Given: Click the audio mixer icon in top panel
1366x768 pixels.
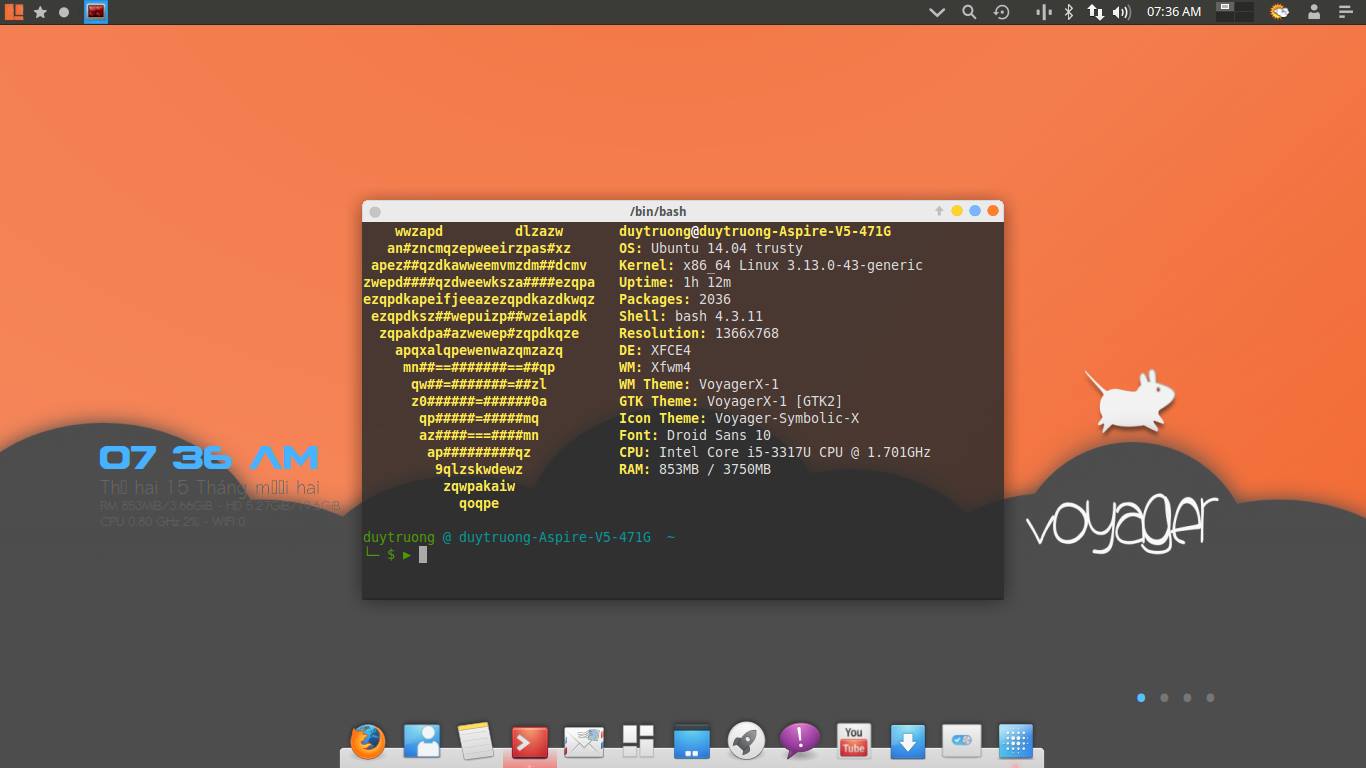Looking at the screenshot, I should pos(1043,12).
